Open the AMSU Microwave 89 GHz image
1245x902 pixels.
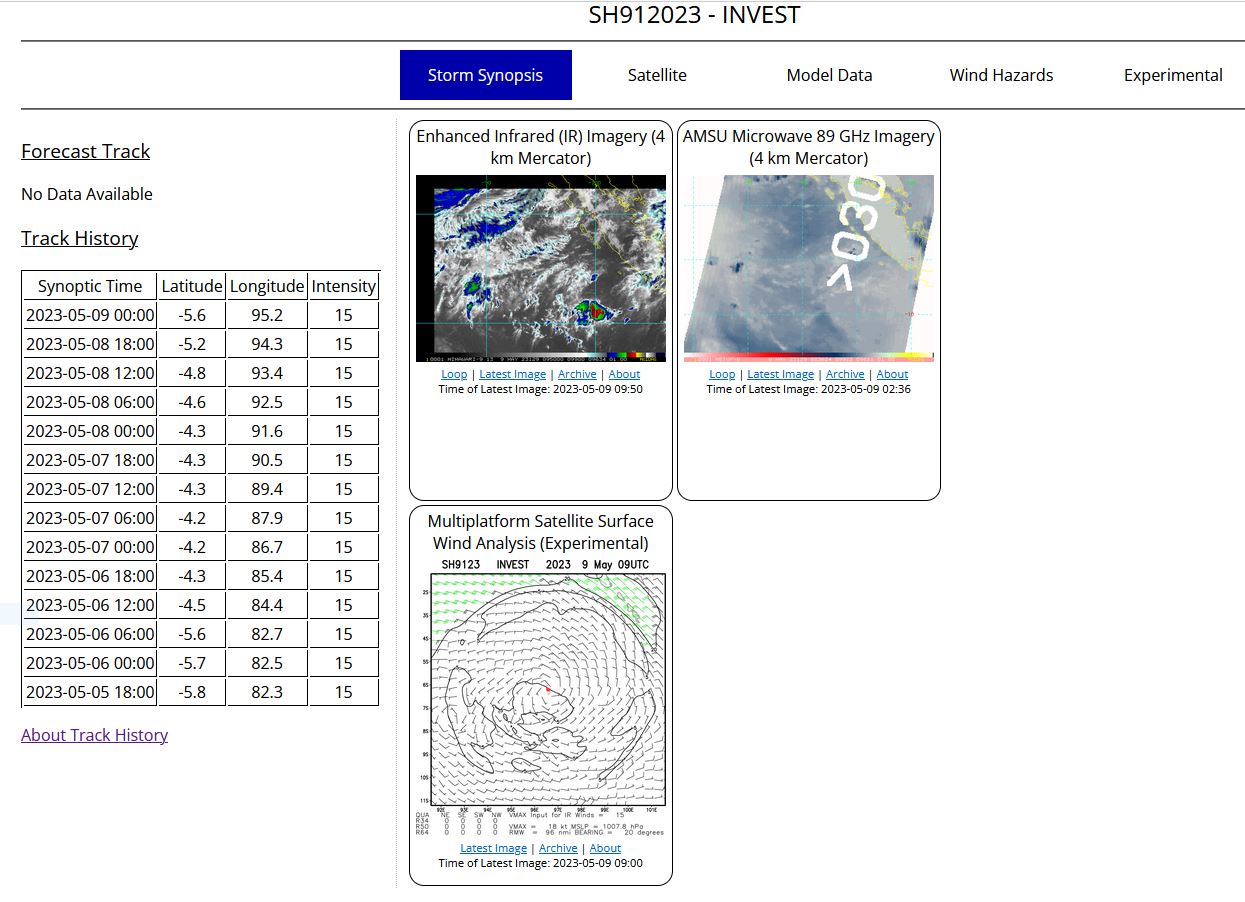click(x=808, y=268)
